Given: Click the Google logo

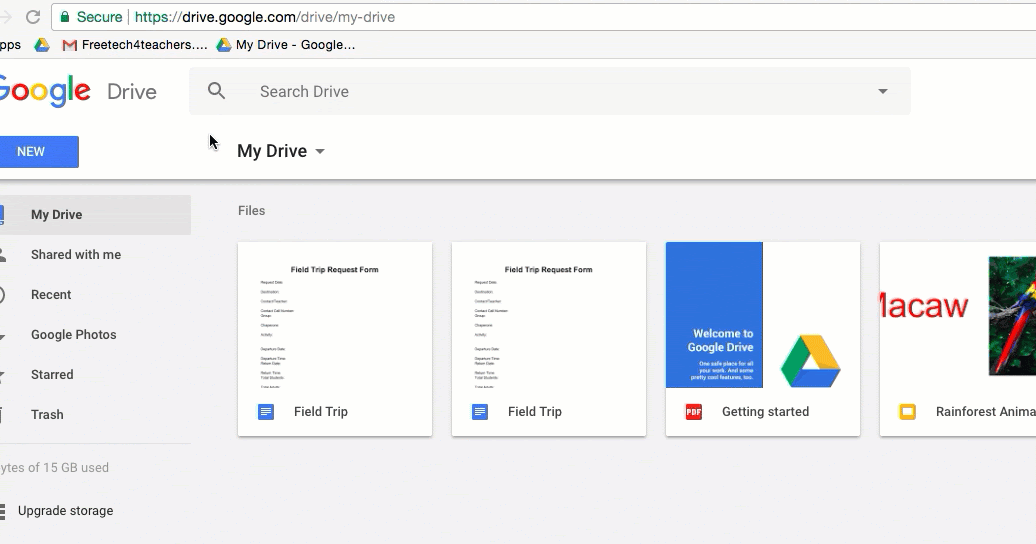Looking at the screenshot, I should click(x=44, y=91).
